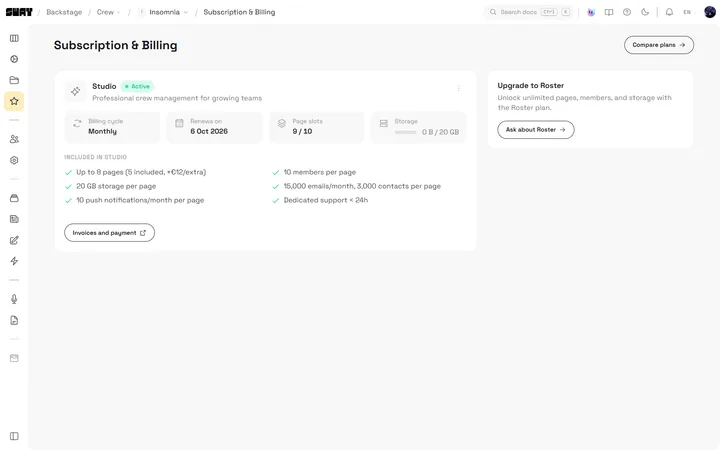
Task: Click the renews-on calendar icon
Action: [180, 123]
